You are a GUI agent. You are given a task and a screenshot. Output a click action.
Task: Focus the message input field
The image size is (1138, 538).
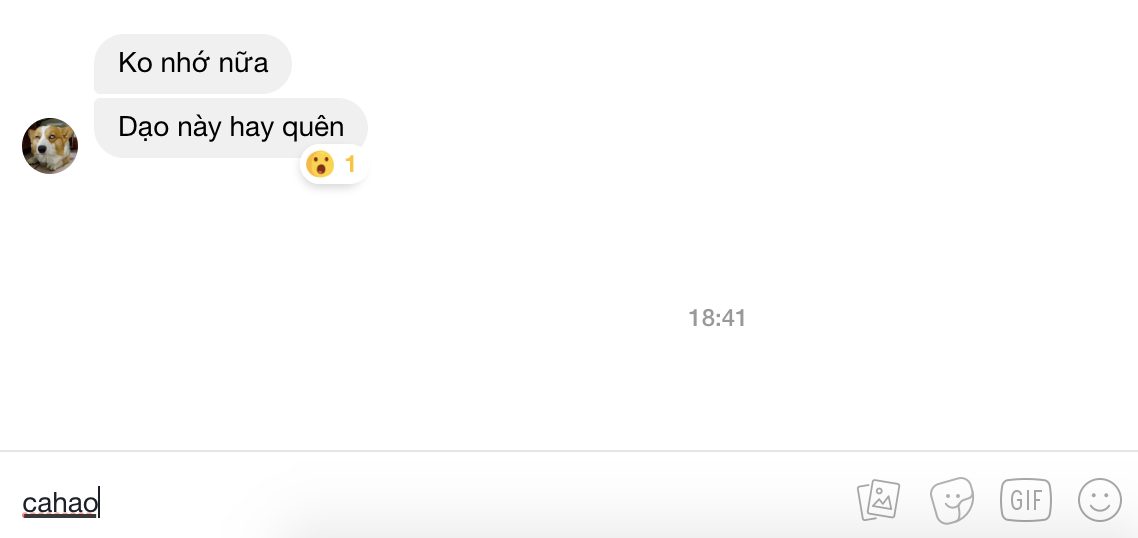(450, 502)
